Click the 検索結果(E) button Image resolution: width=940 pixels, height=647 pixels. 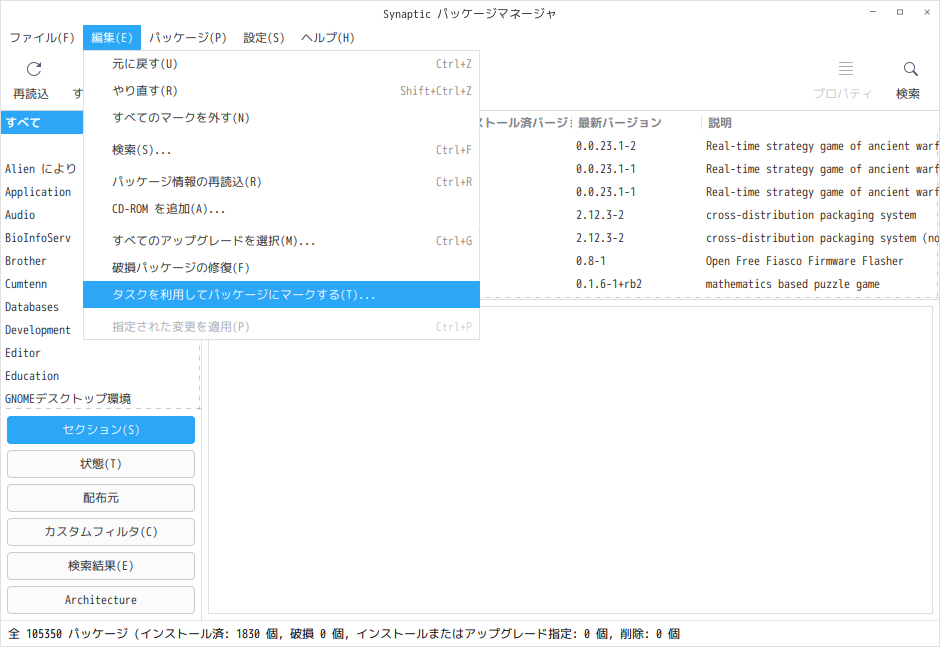click(101, 566)
